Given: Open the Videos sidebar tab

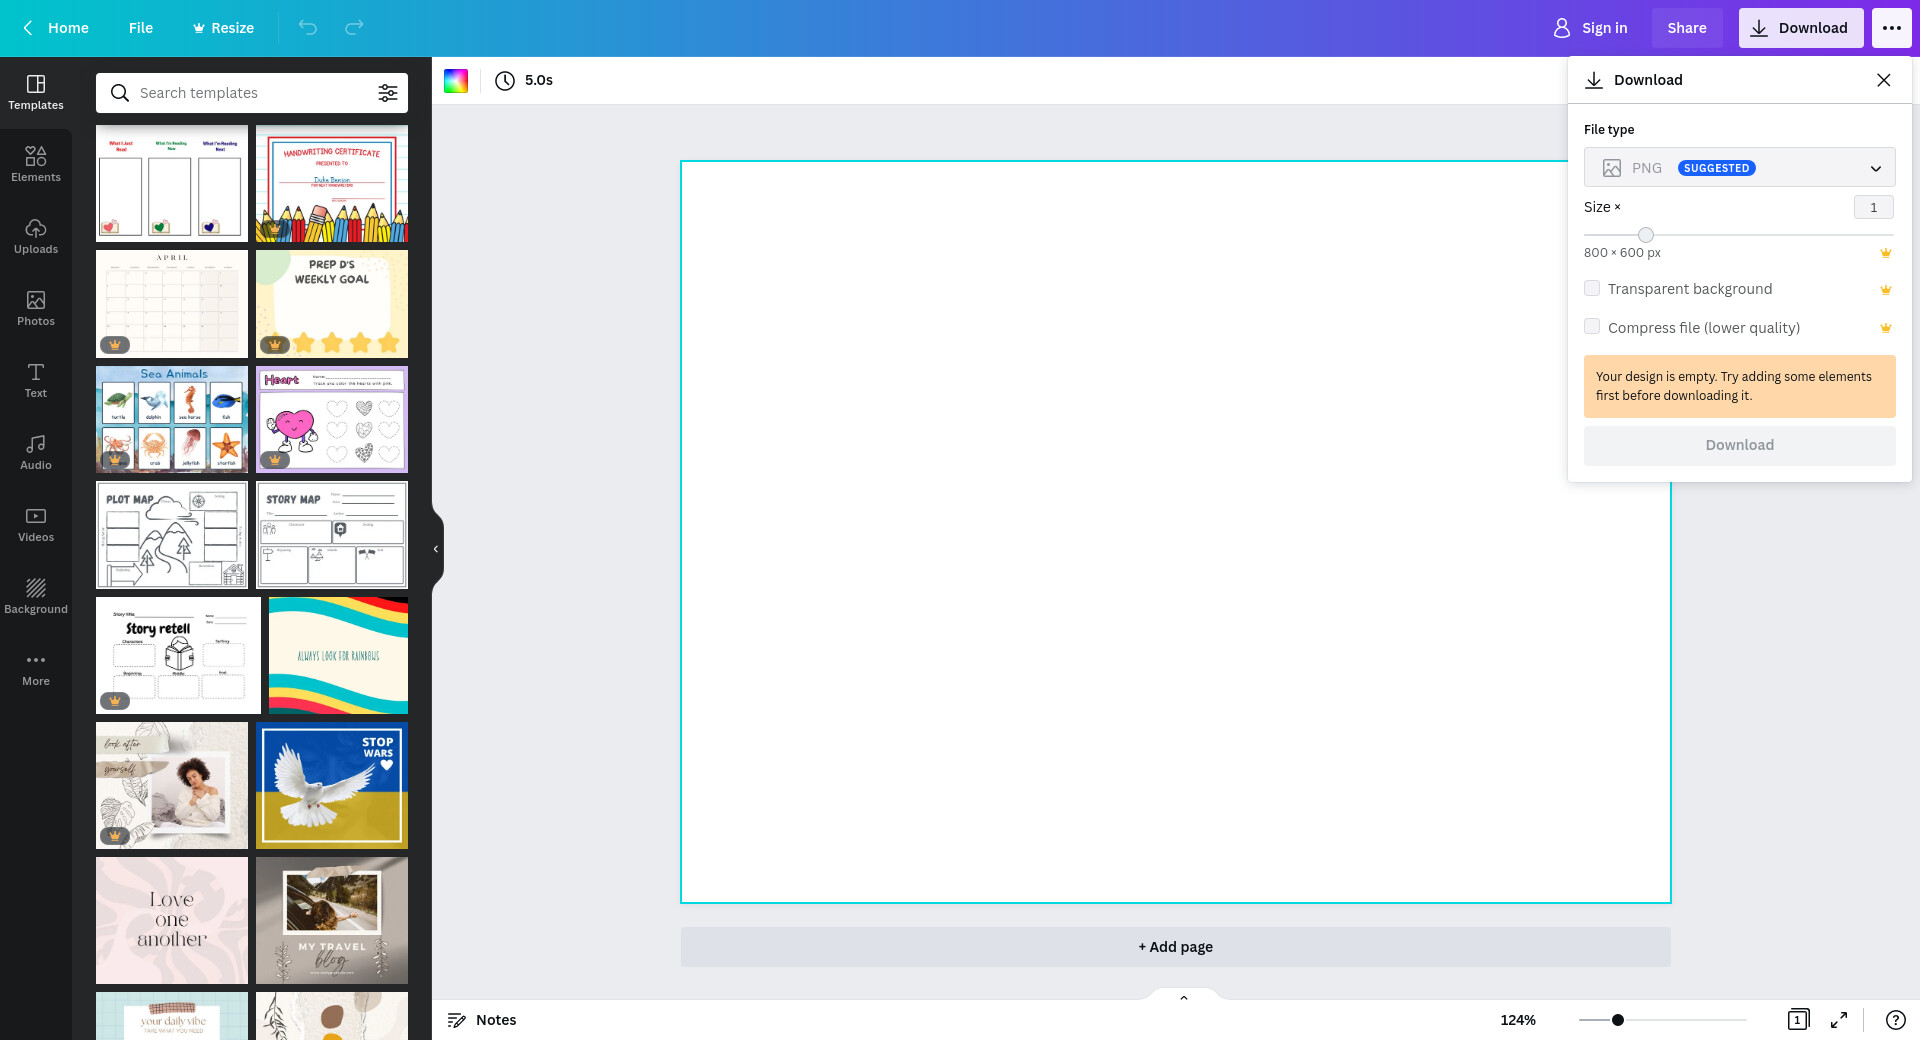Looking at the screenshot, I should pyautogui.click(x=36, y=524).
